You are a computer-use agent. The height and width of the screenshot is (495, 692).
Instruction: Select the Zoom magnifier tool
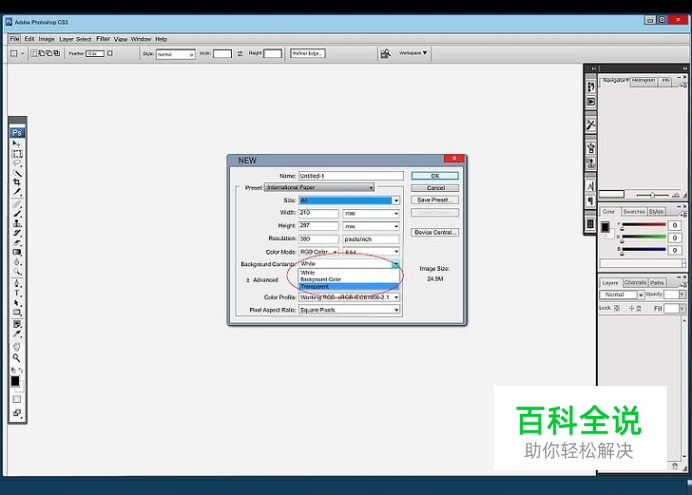click(x=17, y=358)
